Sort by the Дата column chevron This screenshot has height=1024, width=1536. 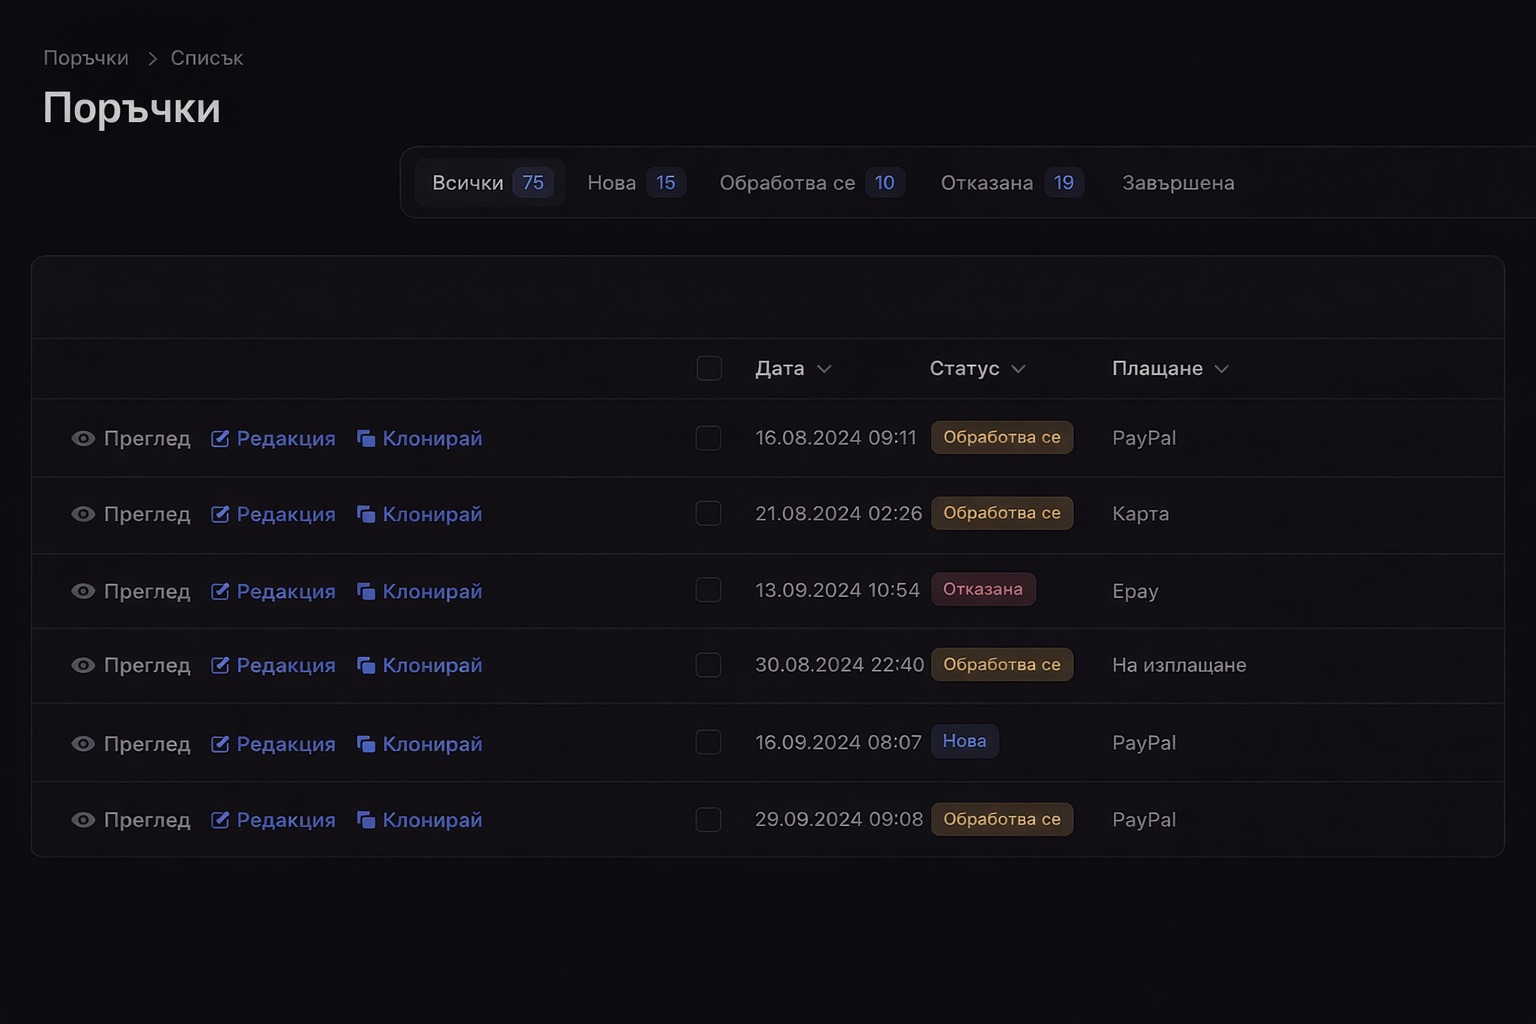[x=824, y=369]
